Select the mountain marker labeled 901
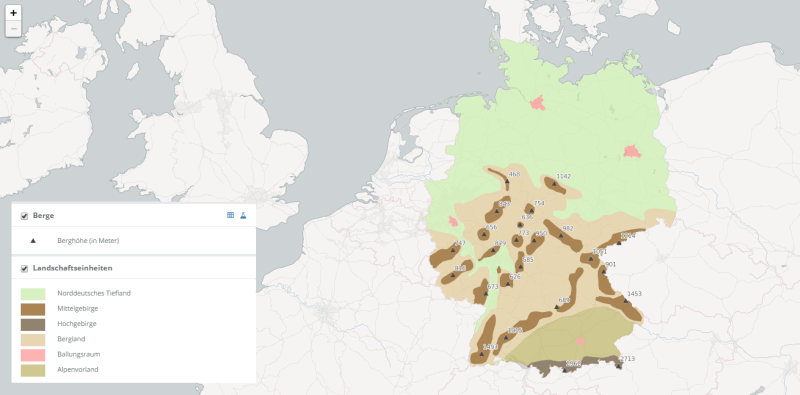The image size is (800, 395). tap(603, 271)
